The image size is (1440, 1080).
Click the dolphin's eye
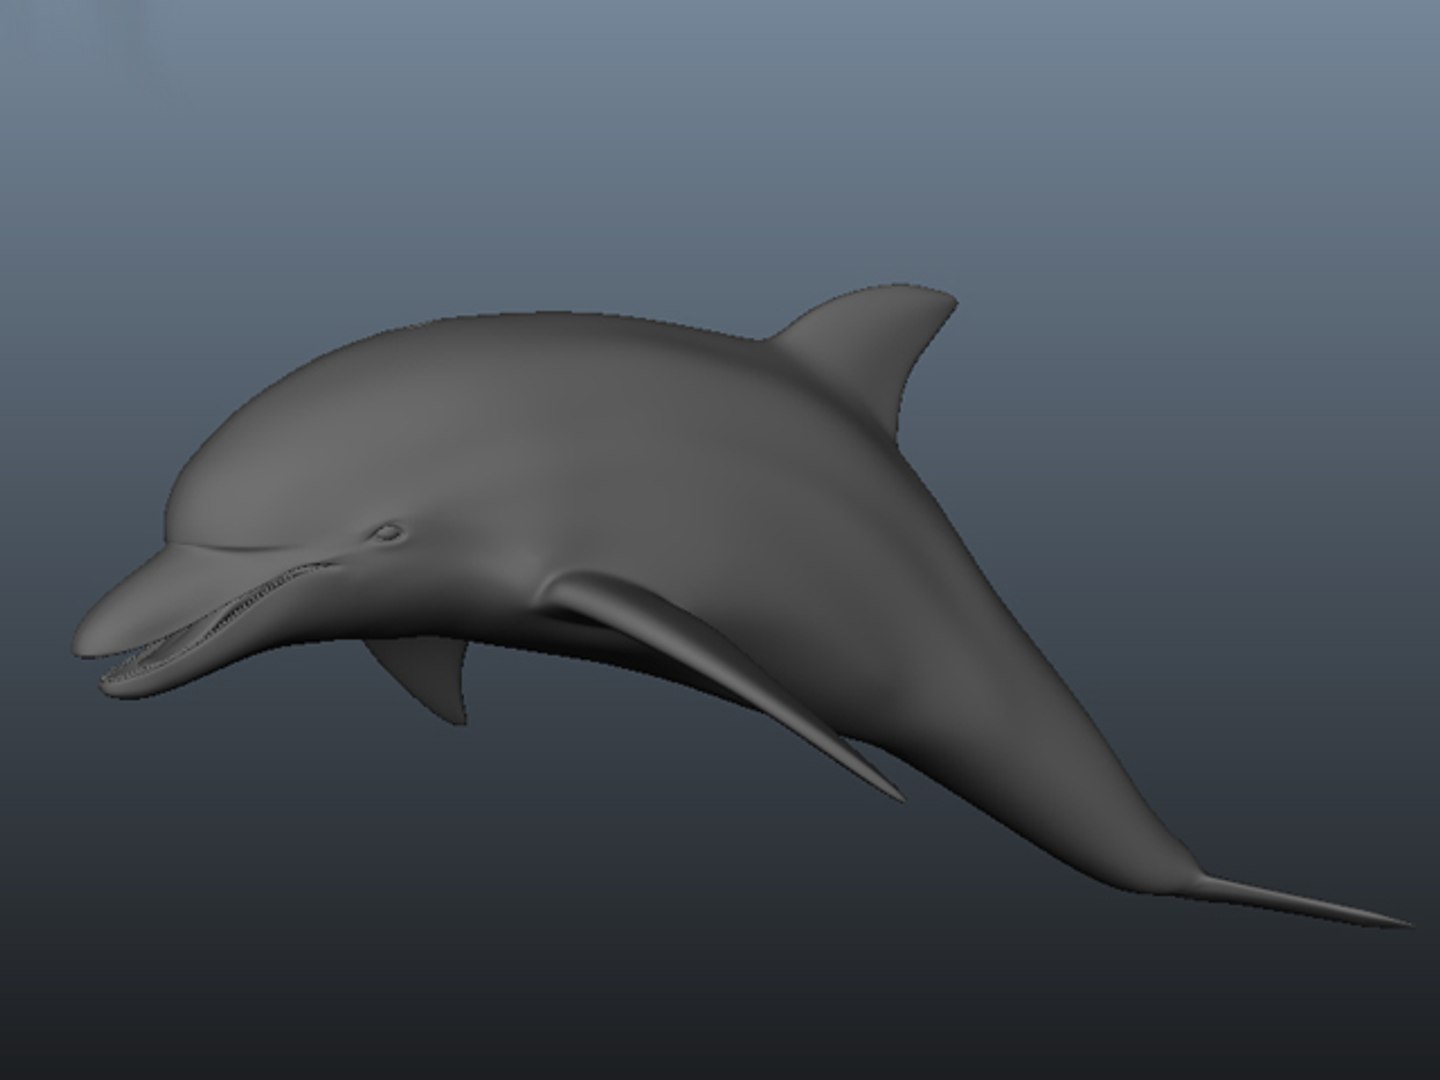pos(386,533)
